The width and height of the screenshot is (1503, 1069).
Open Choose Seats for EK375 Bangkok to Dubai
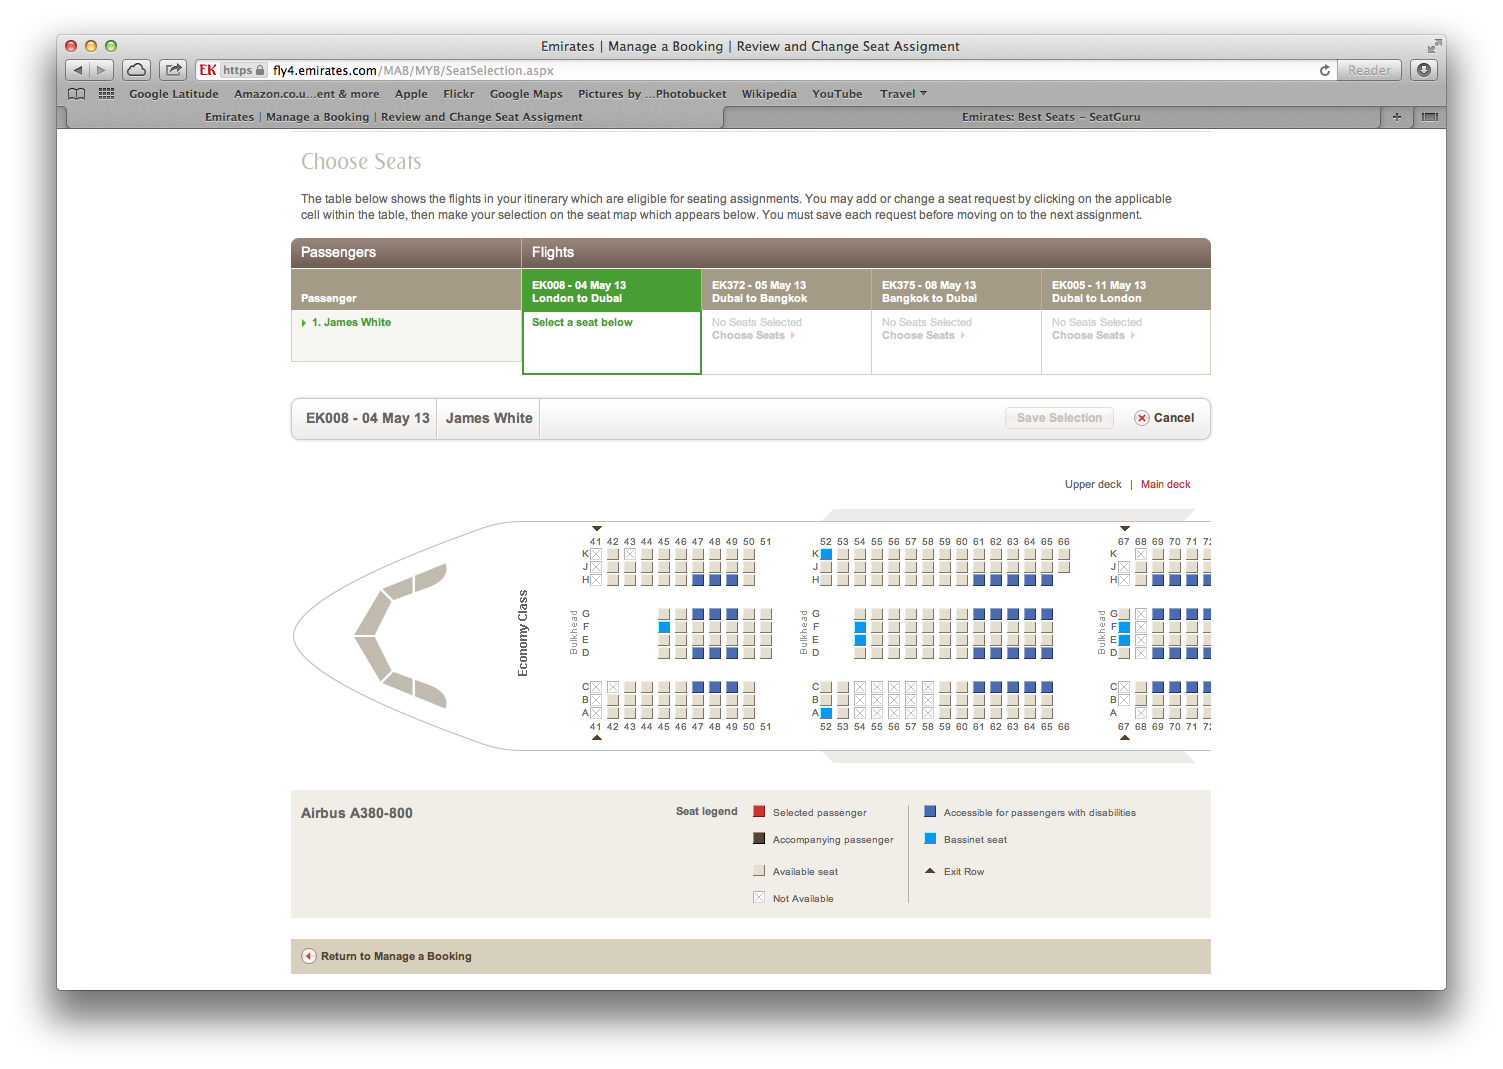[x=923, y=336]
